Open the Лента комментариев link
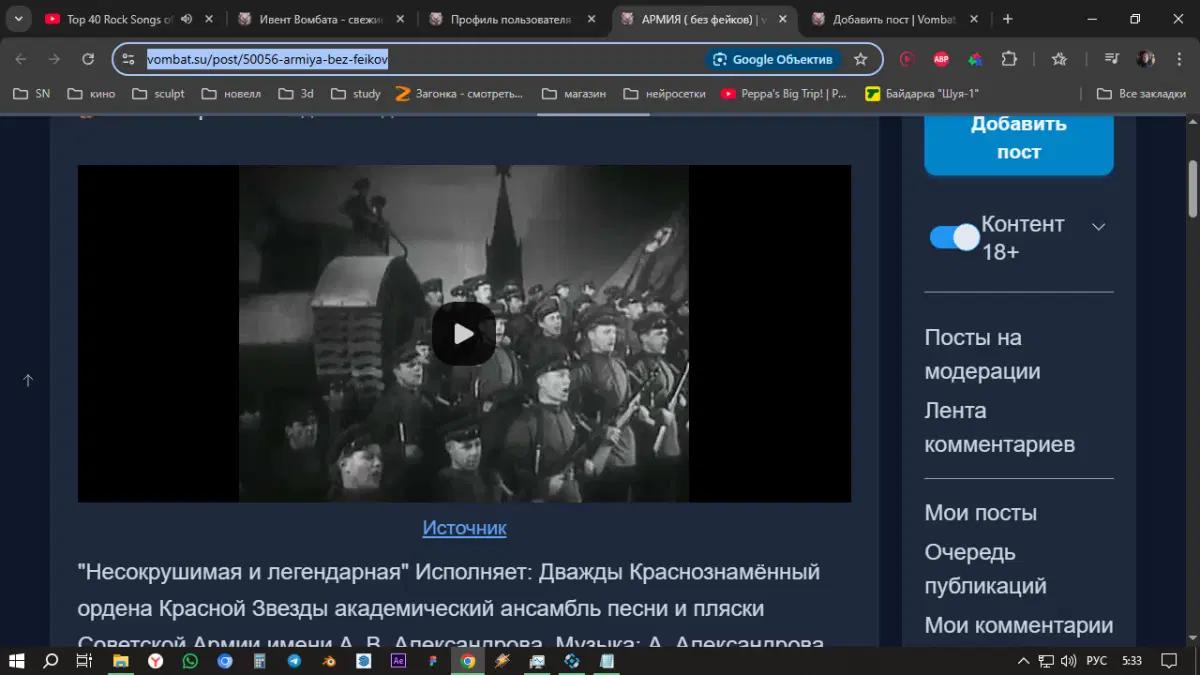 click(x=999, y=427)
